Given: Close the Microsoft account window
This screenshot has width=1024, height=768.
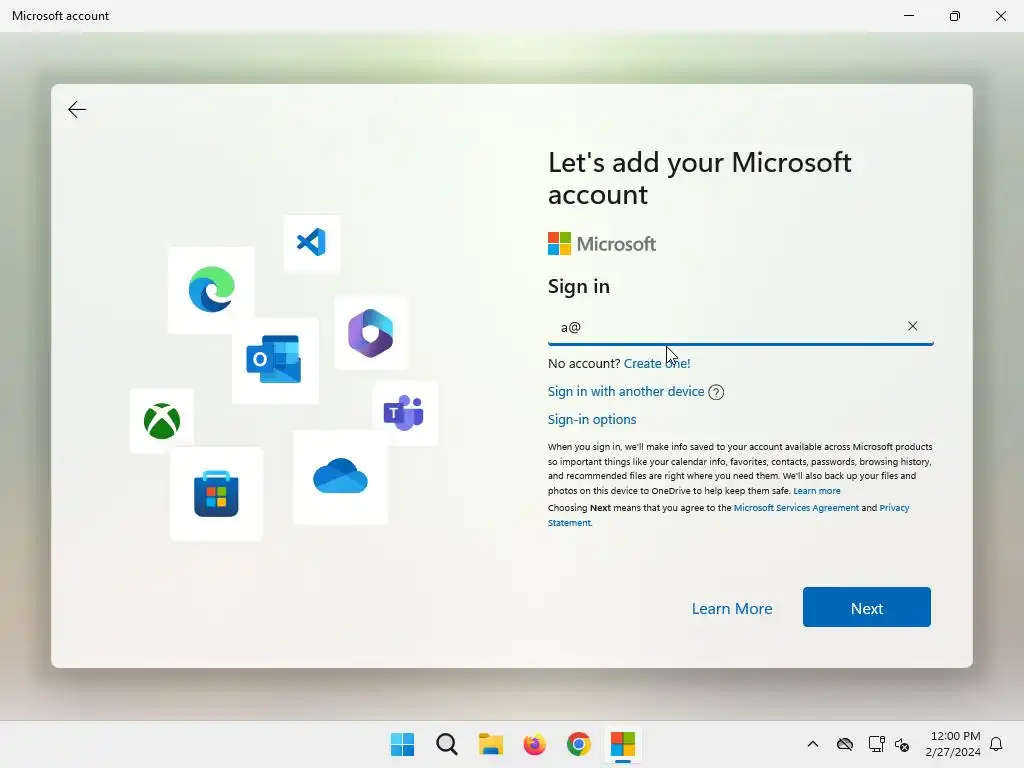Looking at the screenshot, I should click(1000, 16).
